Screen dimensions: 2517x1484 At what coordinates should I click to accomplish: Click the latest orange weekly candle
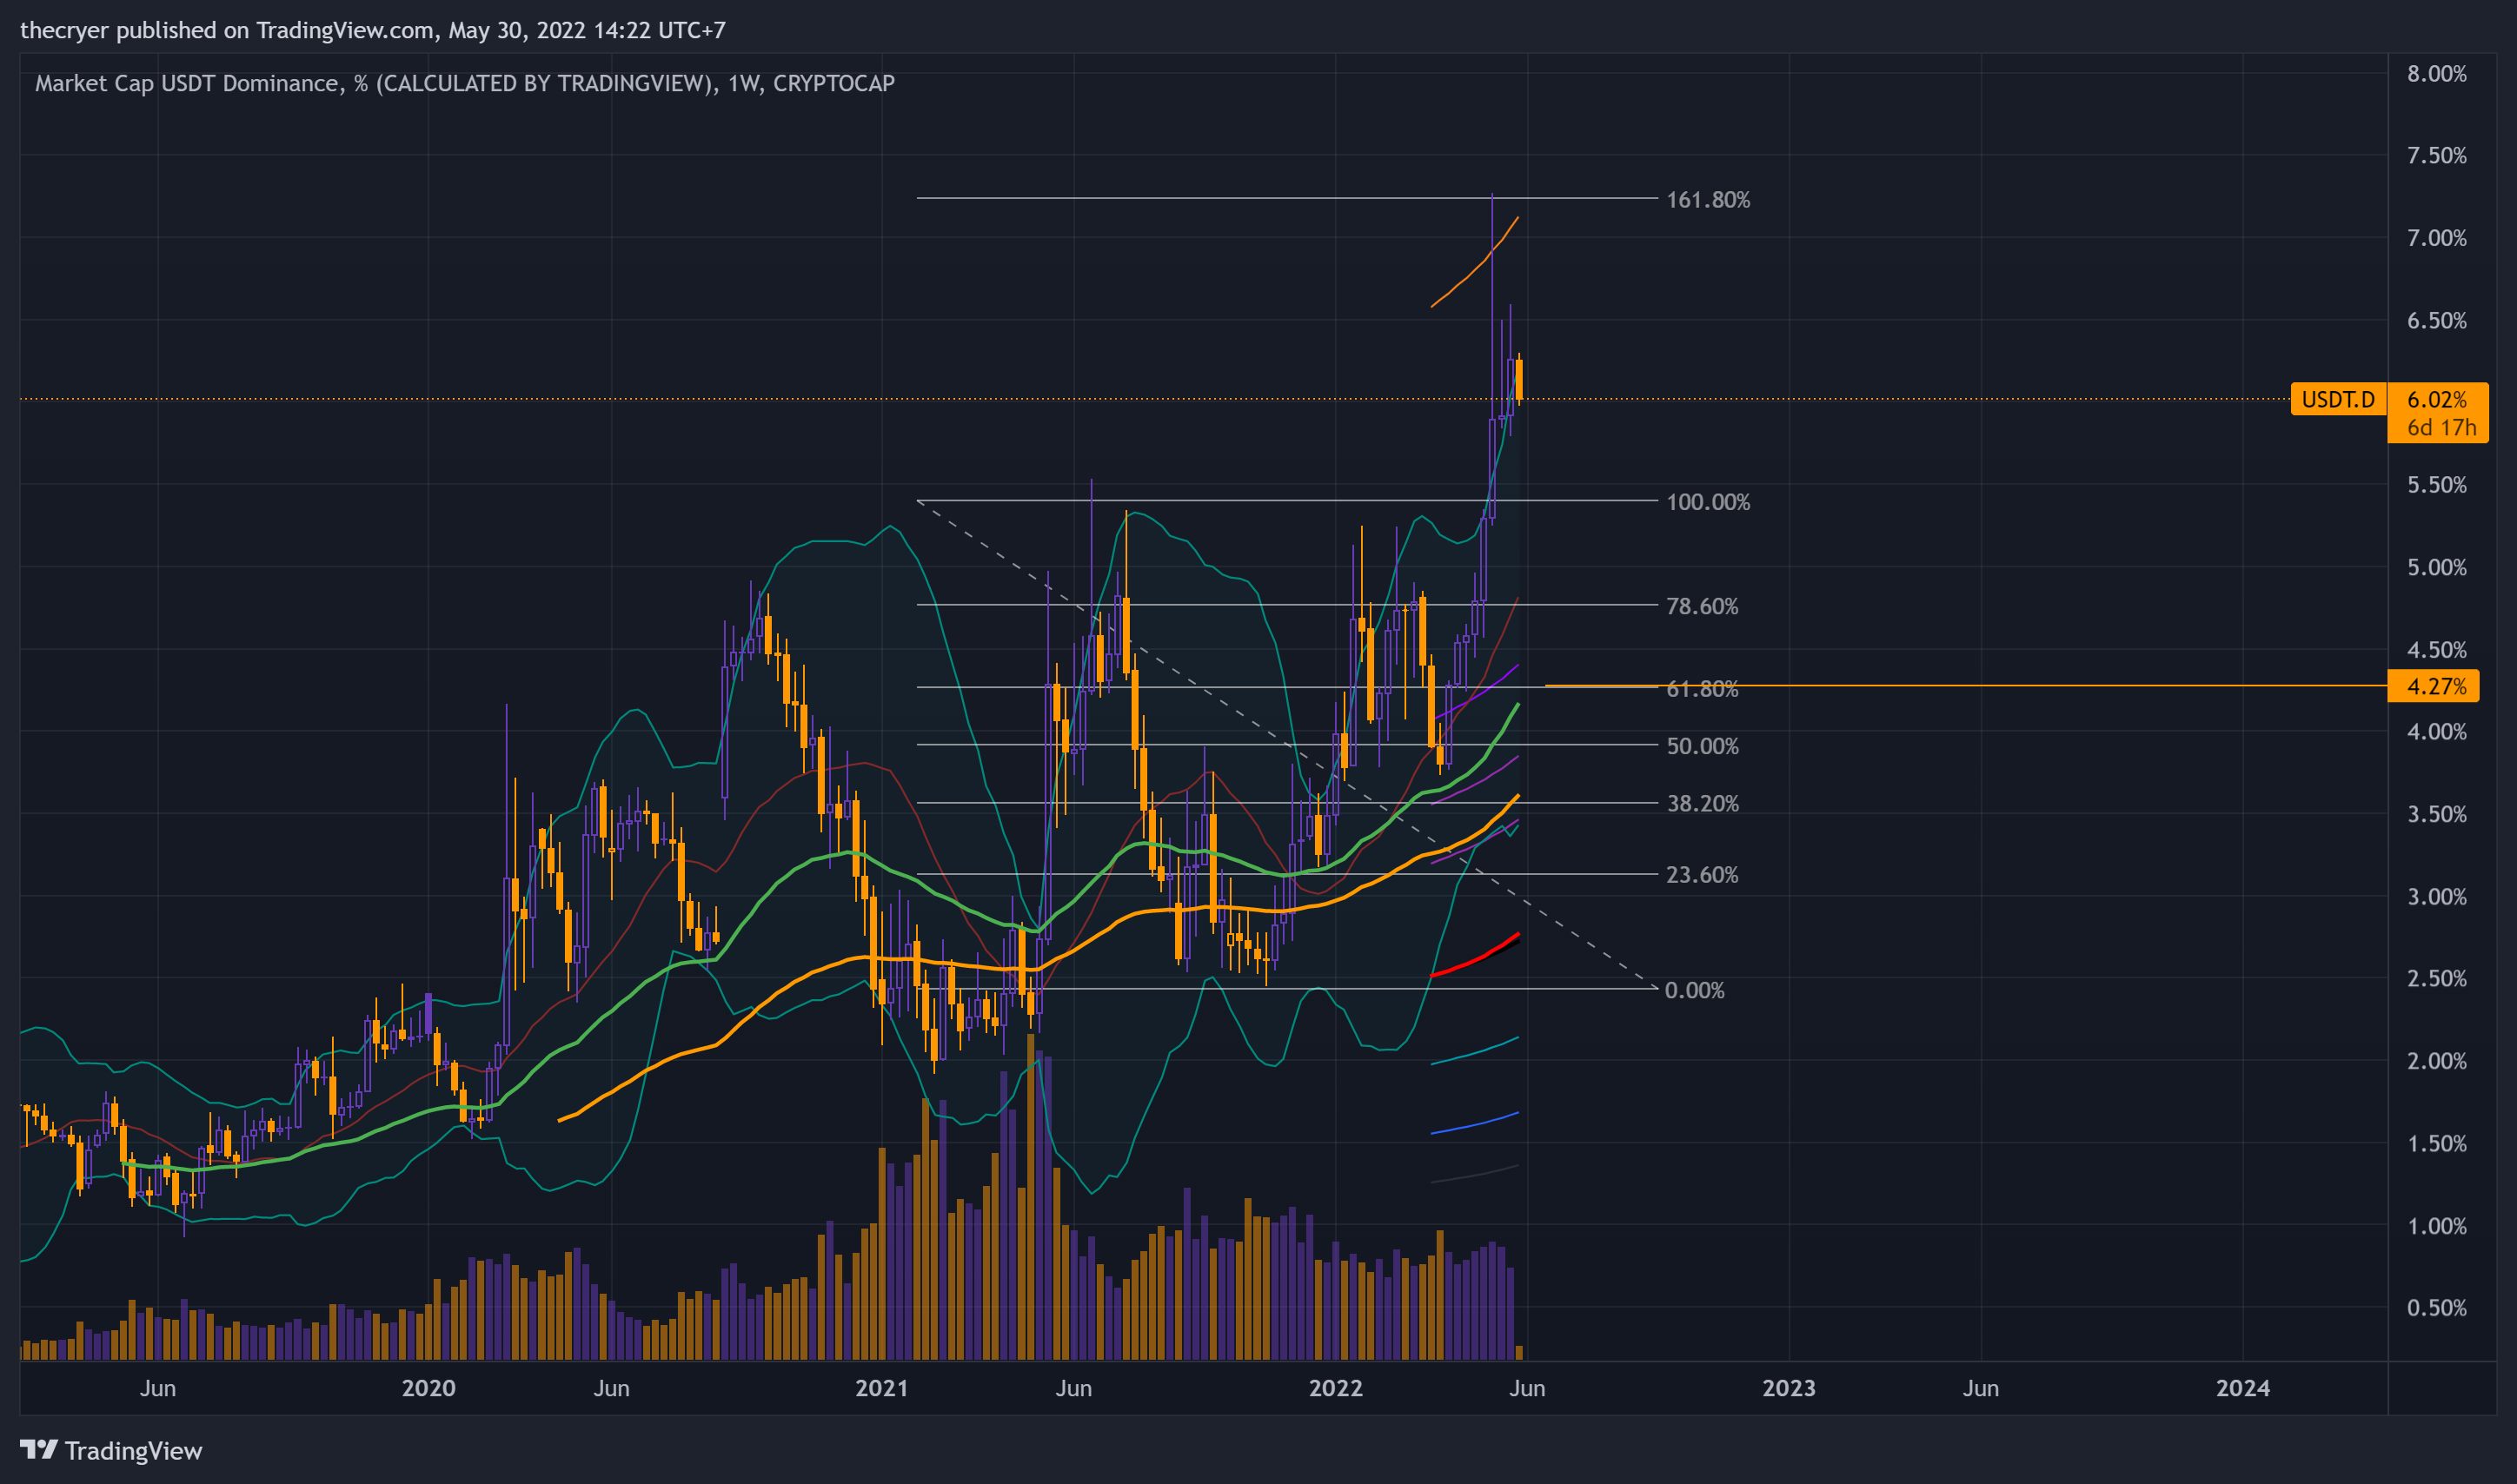pos(1519,380)
